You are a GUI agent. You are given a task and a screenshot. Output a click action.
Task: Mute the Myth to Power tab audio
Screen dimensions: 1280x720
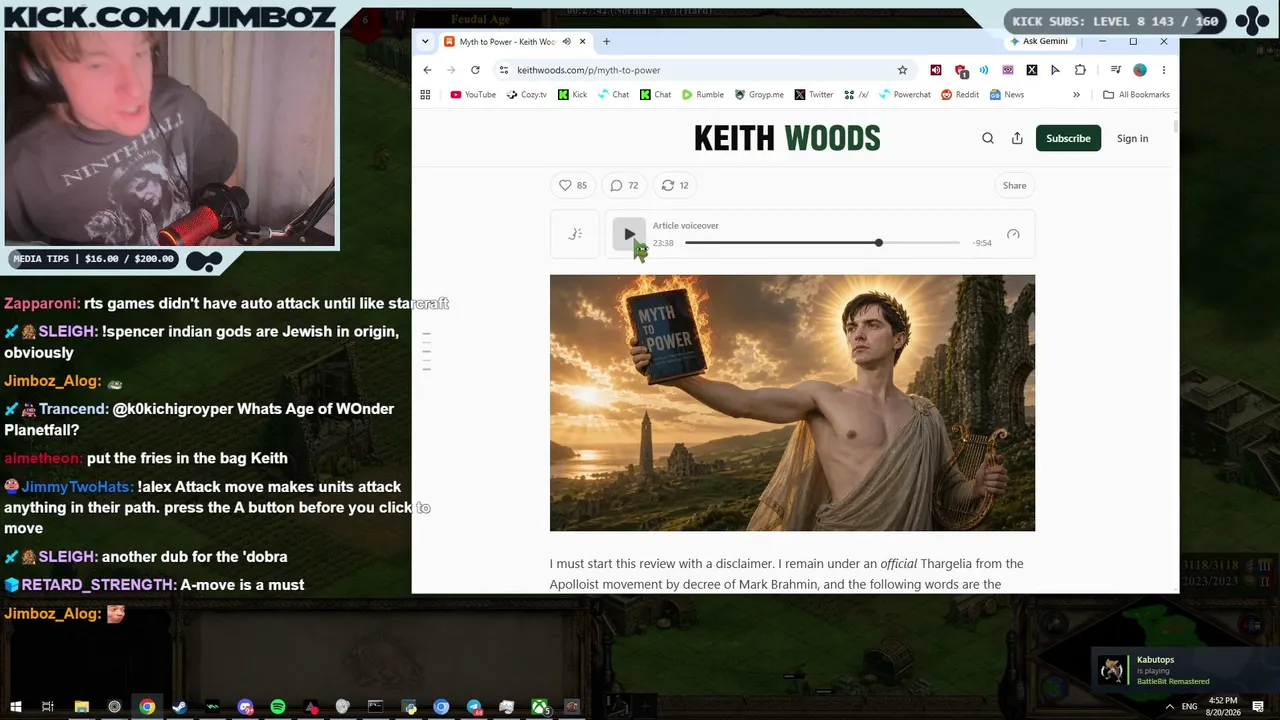point(566,42)
